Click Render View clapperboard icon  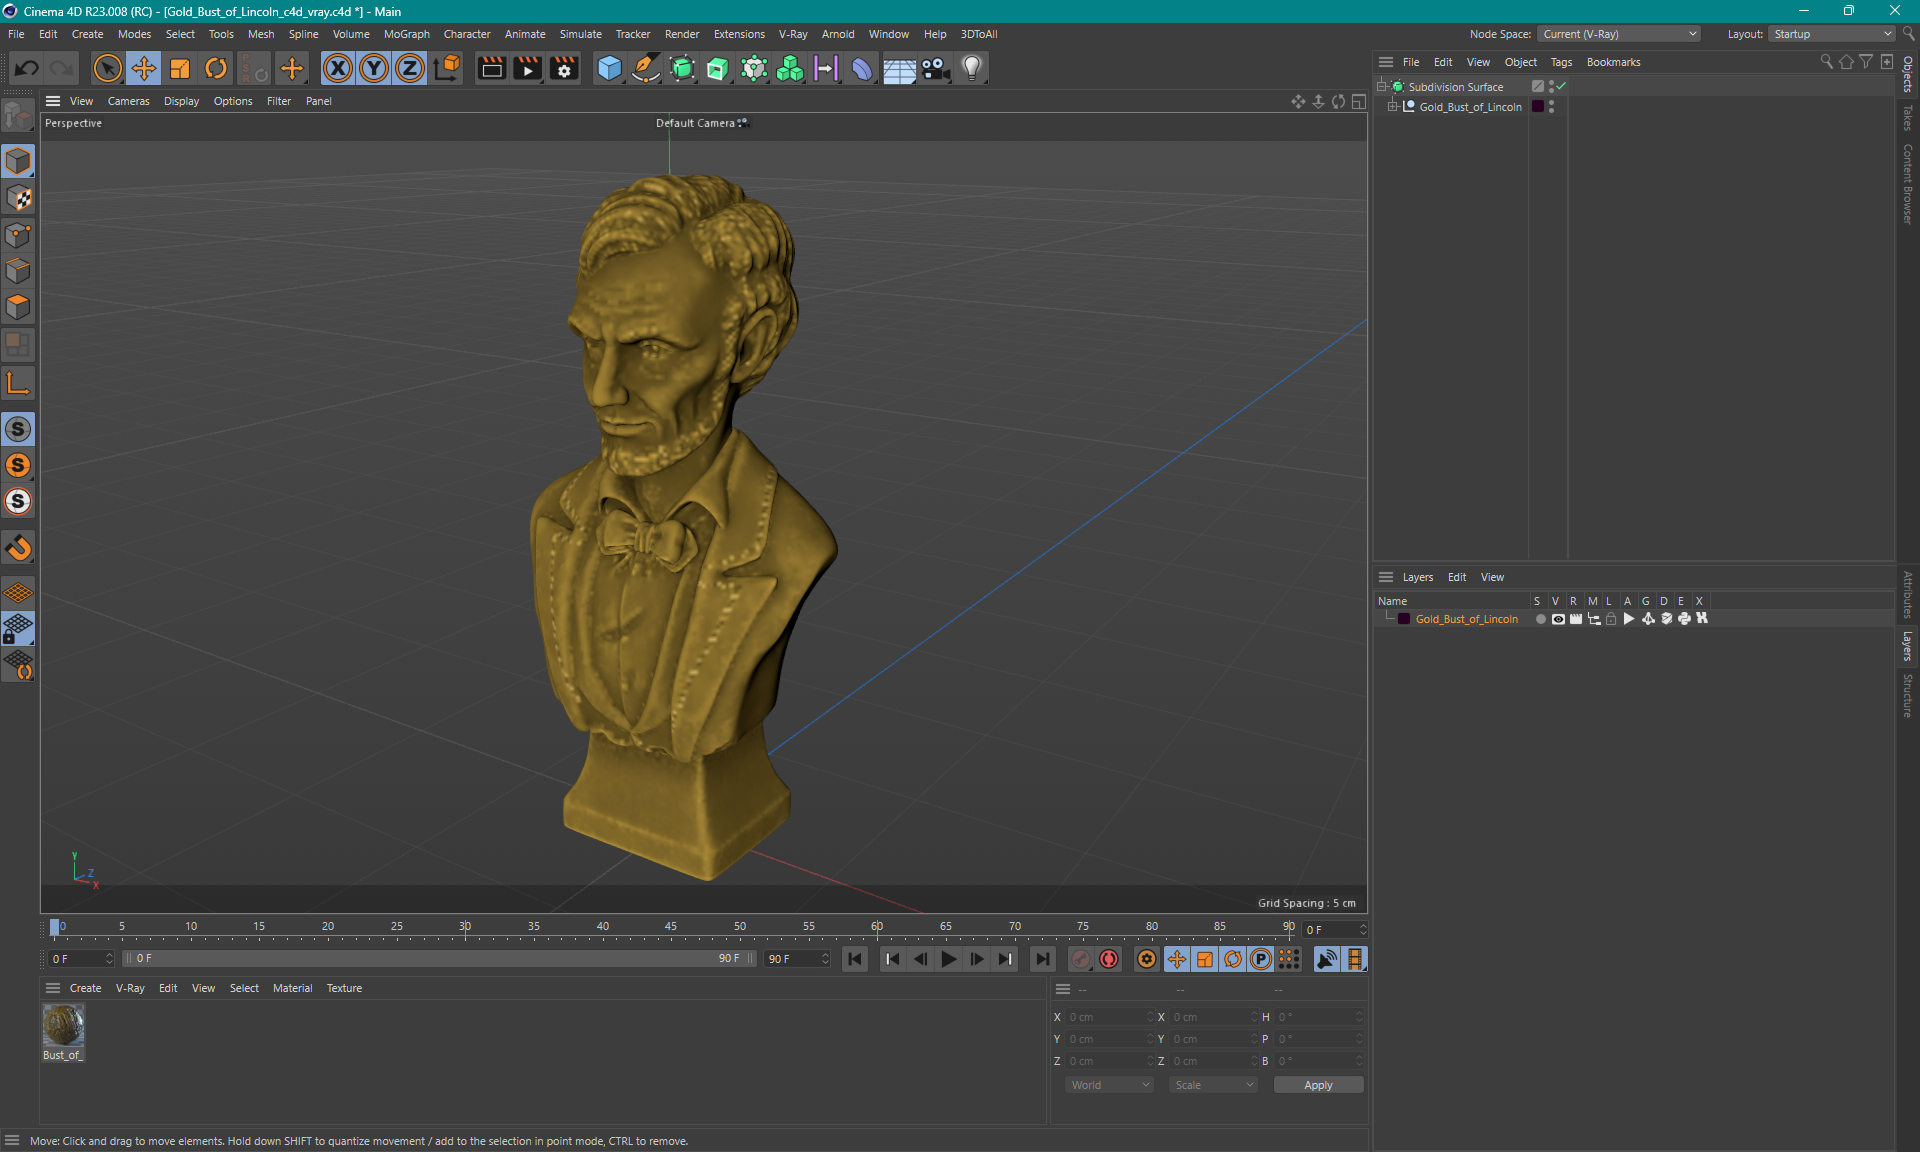(x=491, y=68)
